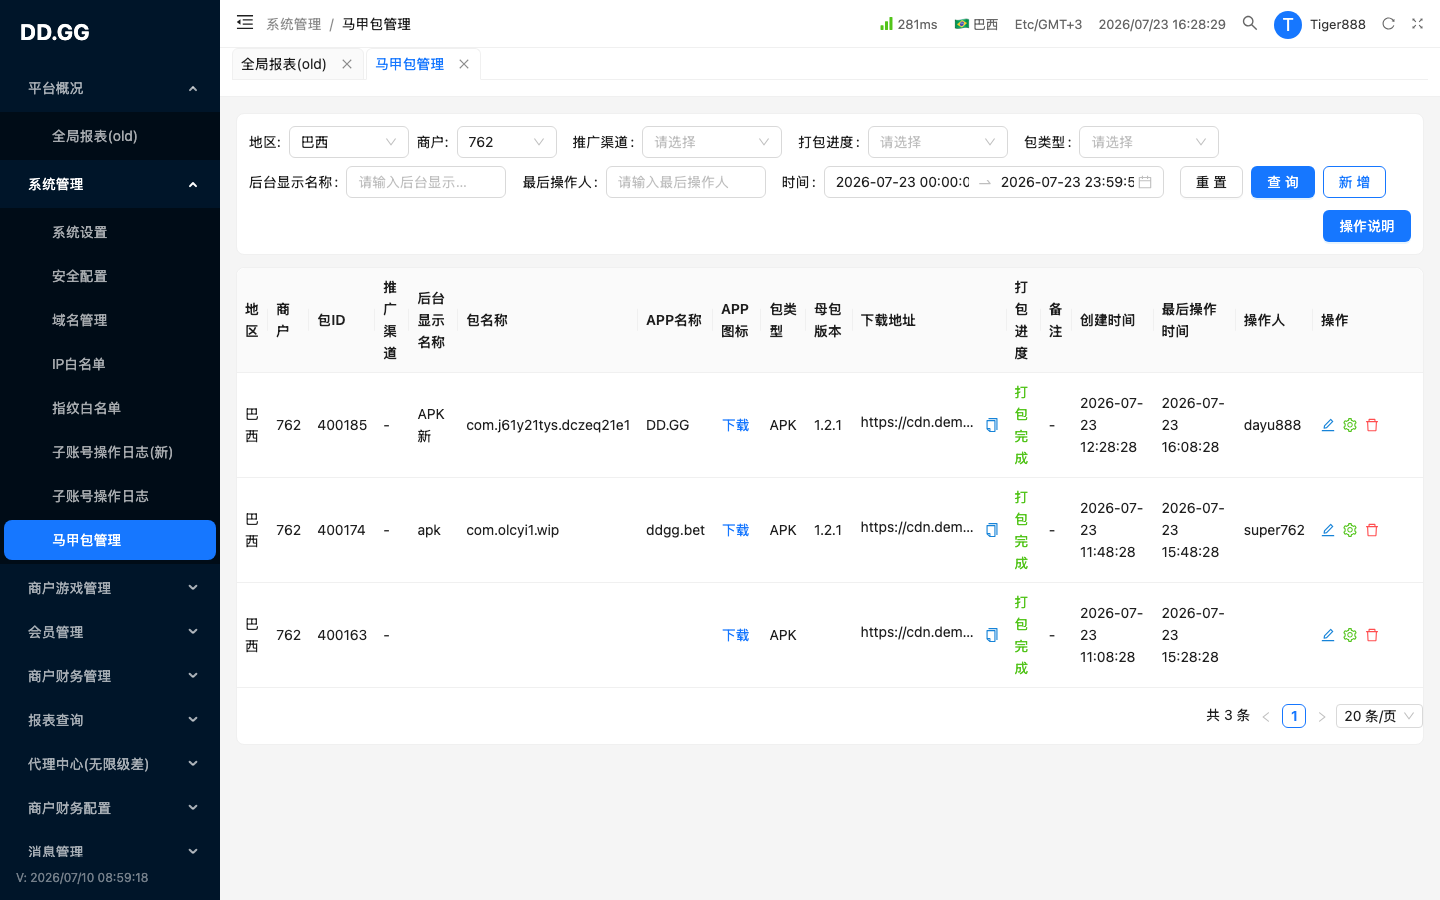Collapse the 系统管理 sidebar section
The height and width of the screenshot is (900, 1440).
click(110, 184)
